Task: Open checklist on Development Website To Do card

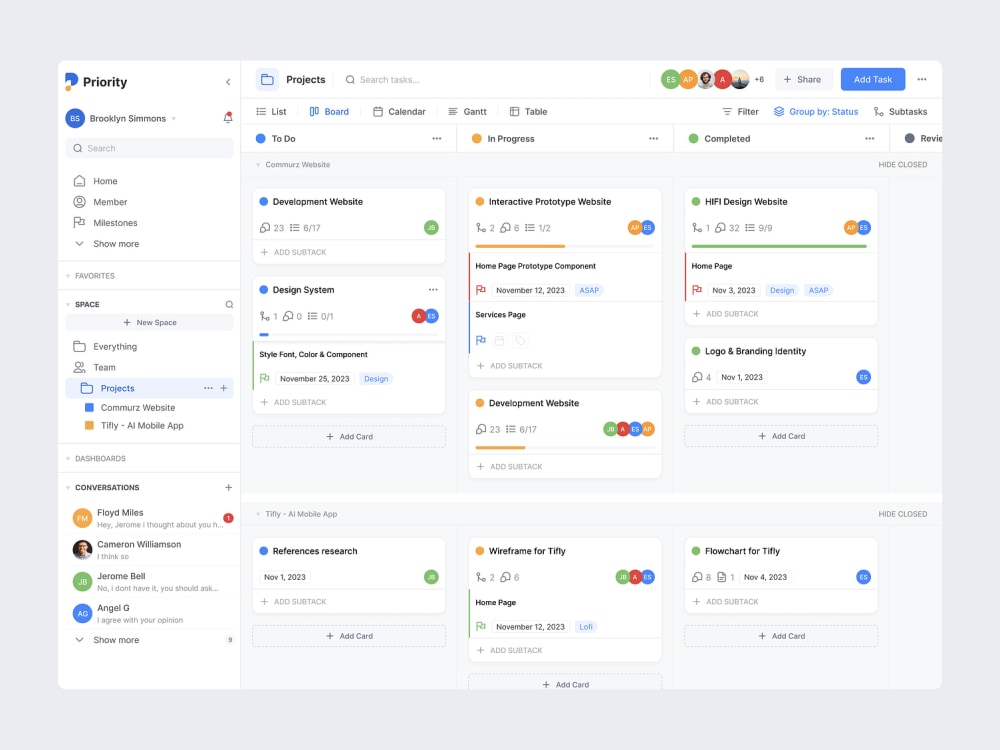Action: [305, 228]
